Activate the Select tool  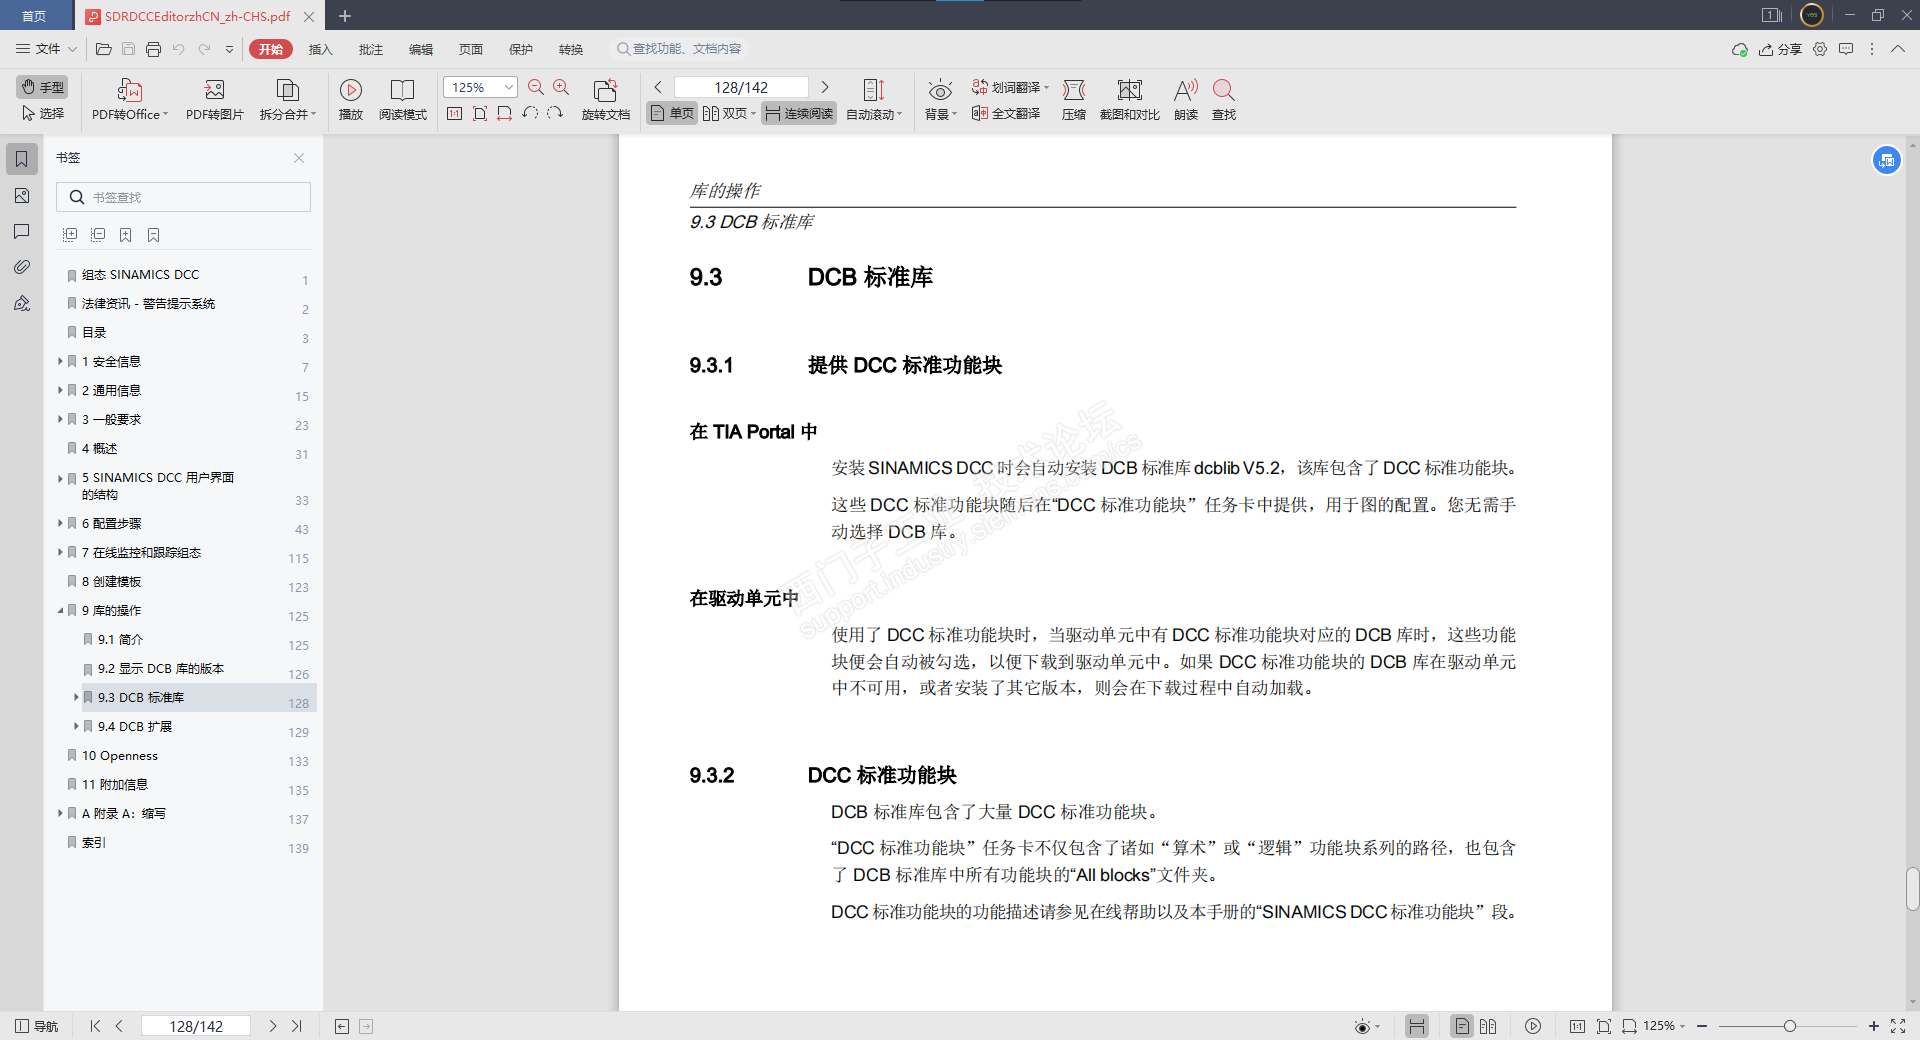(43, 113)
